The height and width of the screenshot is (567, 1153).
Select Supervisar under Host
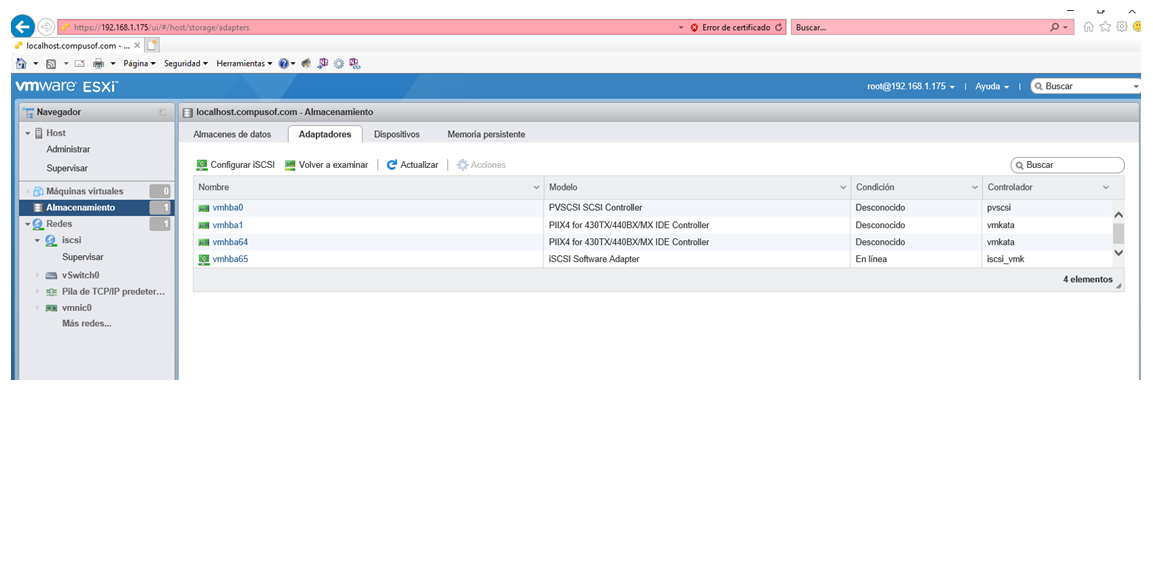click(67, 168)
